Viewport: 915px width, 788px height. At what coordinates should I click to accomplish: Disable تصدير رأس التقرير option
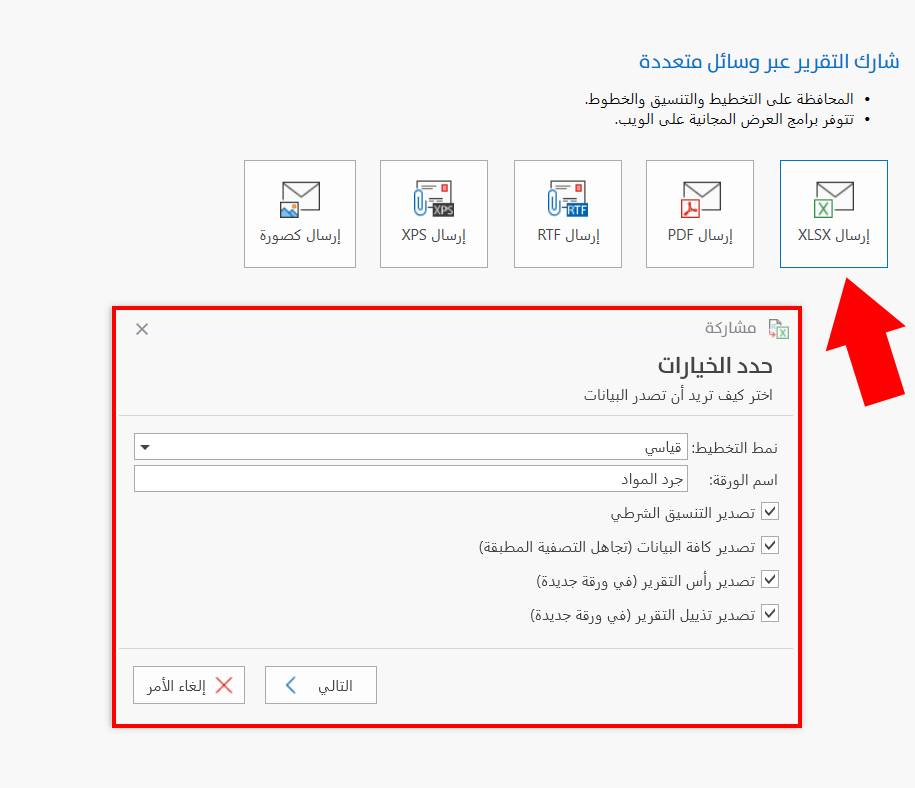[x=770, y=579]
